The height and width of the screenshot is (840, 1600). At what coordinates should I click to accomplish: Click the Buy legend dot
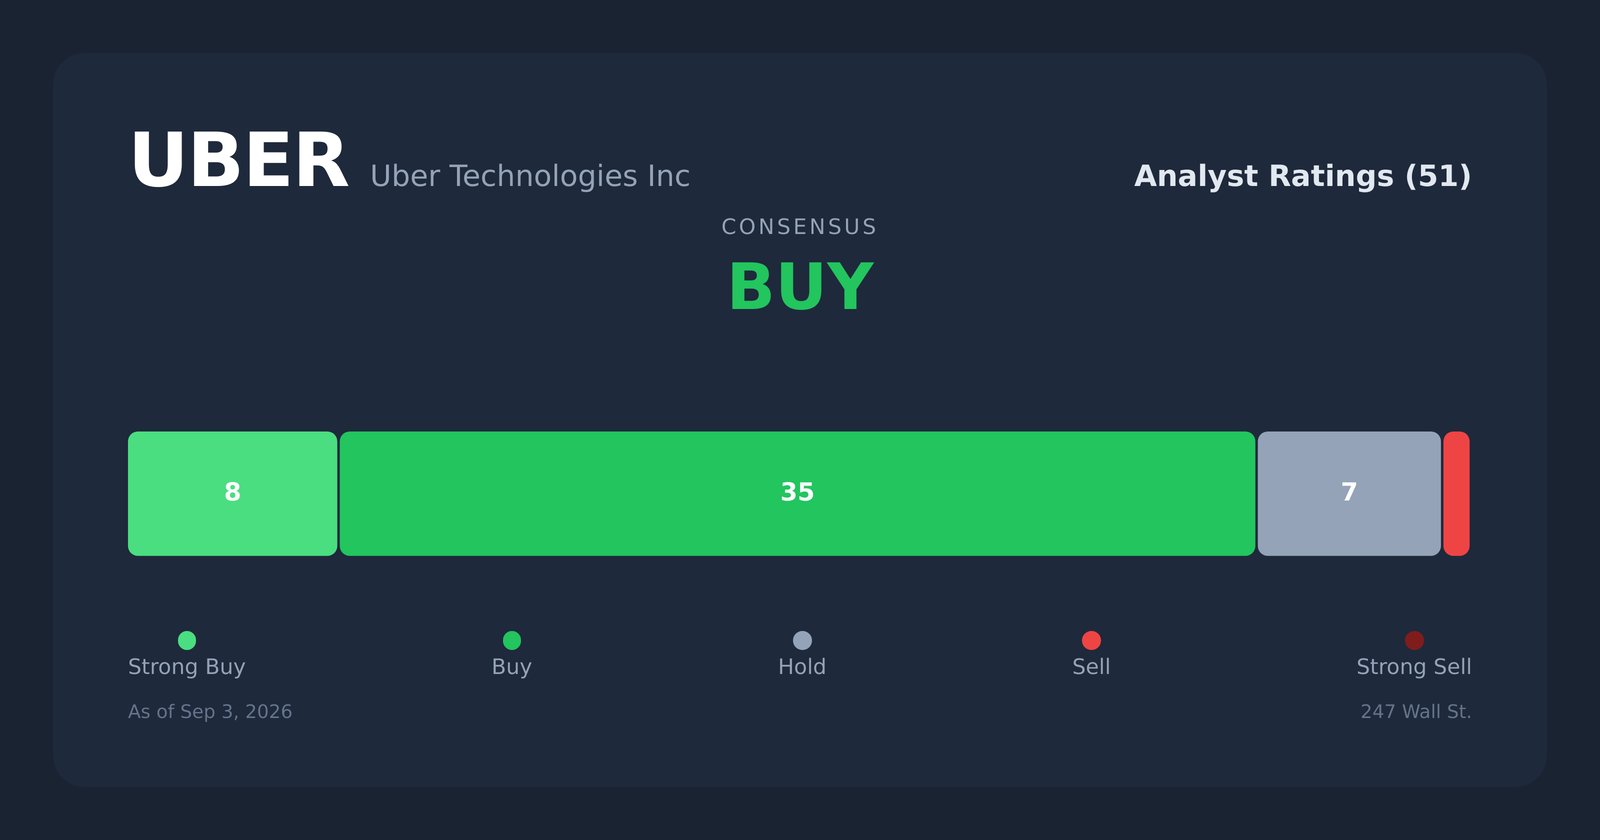512,640
